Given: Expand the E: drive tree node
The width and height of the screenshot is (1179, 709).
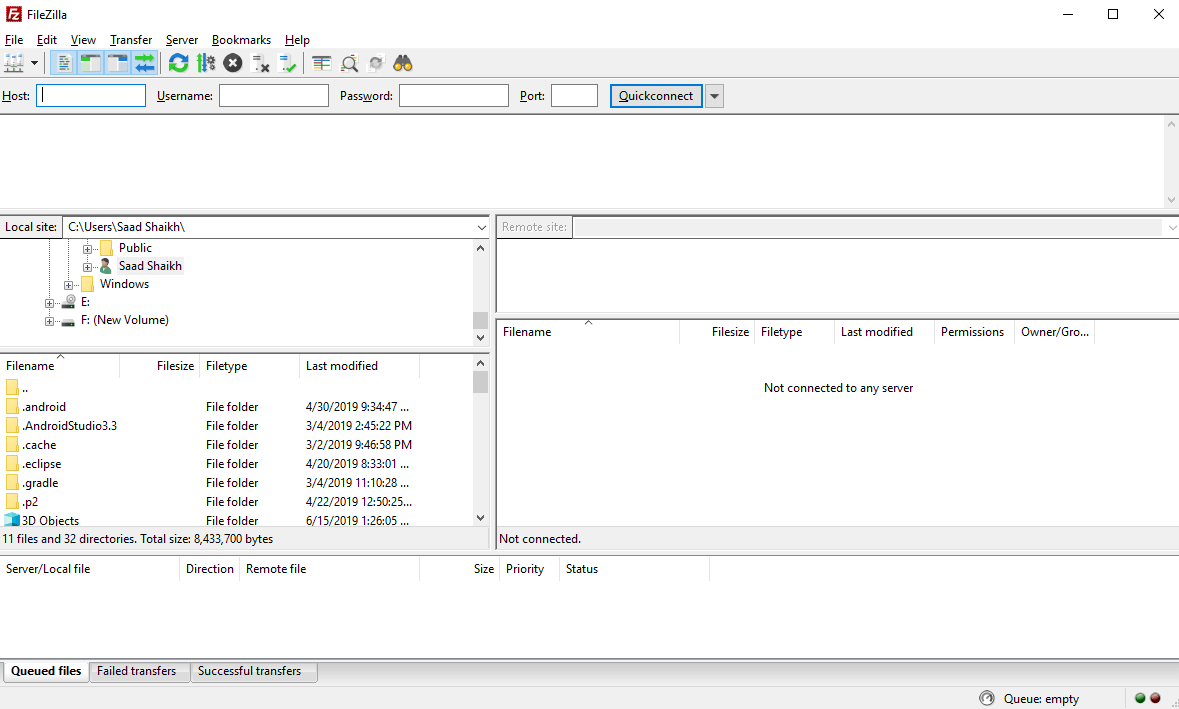Looking at the screenshot, I should pos(50,303).
